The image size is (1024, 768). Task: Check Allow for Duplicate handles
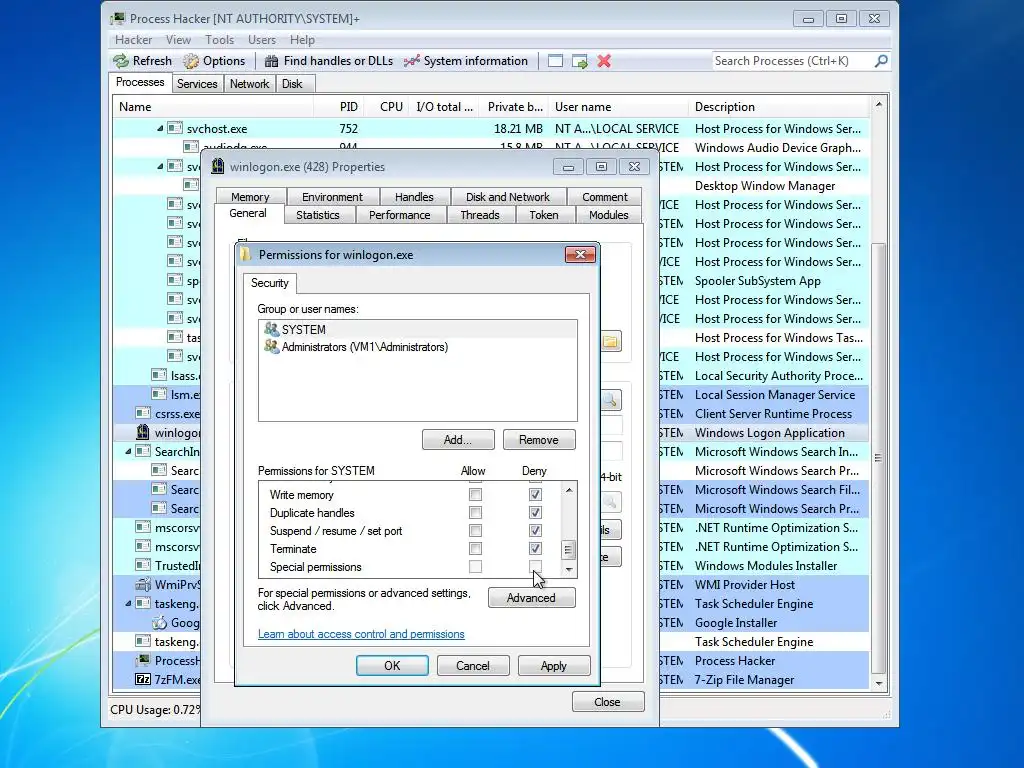pos(475,513)
